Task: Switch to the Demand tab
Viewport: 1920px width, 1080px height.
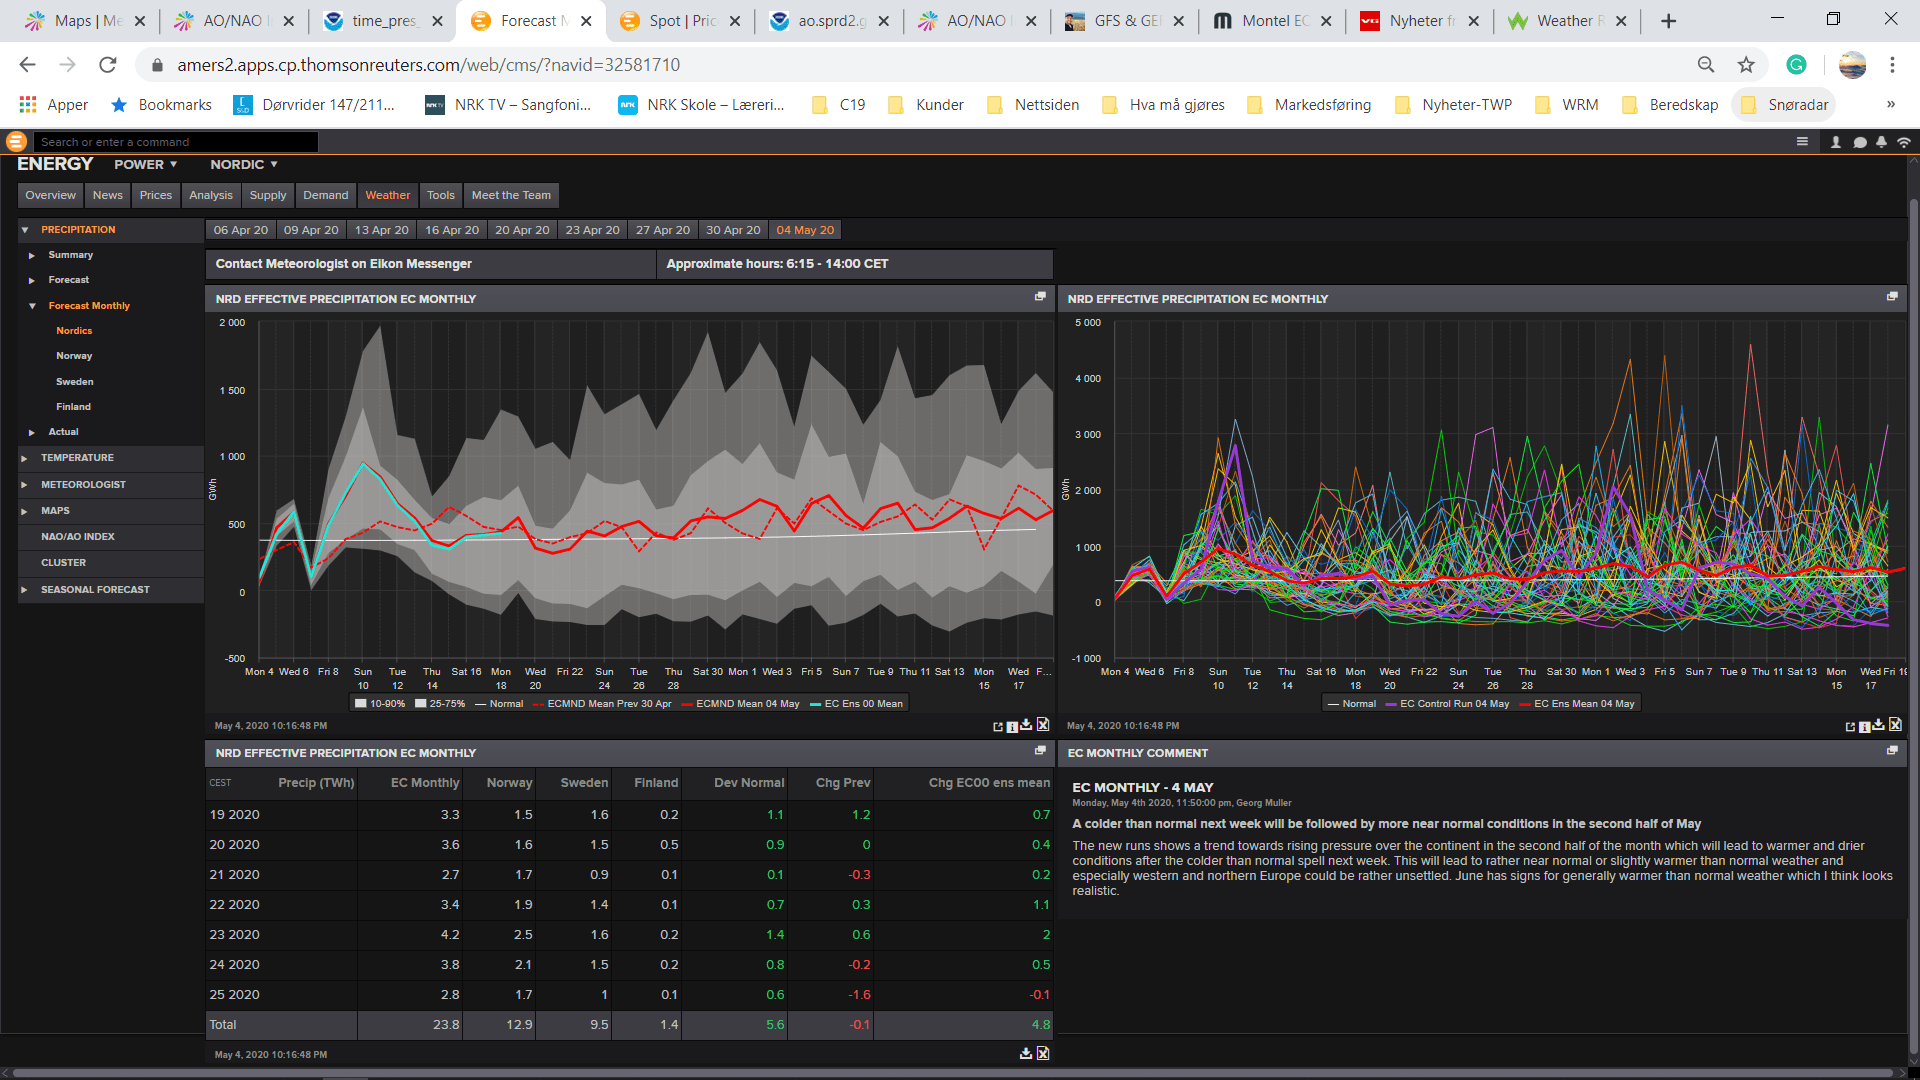Action: 326,195
